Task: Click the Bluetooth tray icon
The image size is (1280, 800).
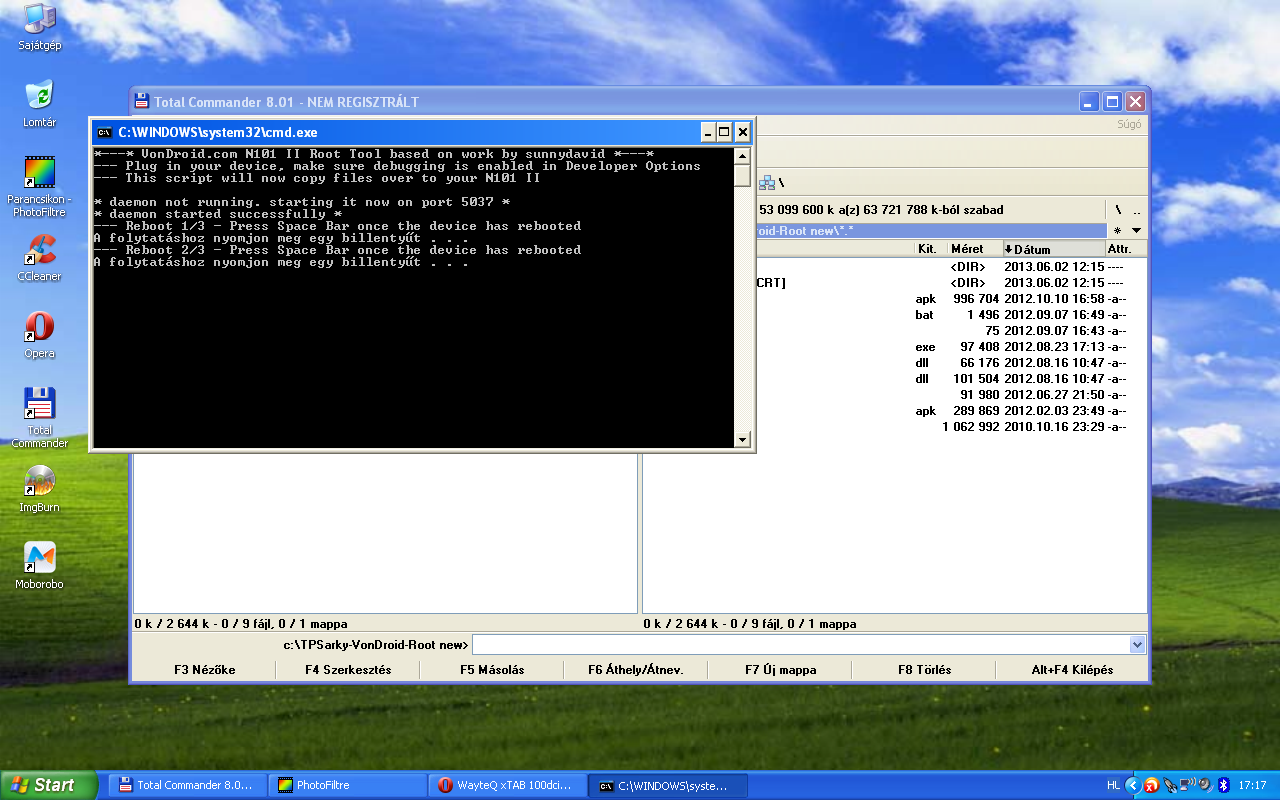Action: point(1222,785)
